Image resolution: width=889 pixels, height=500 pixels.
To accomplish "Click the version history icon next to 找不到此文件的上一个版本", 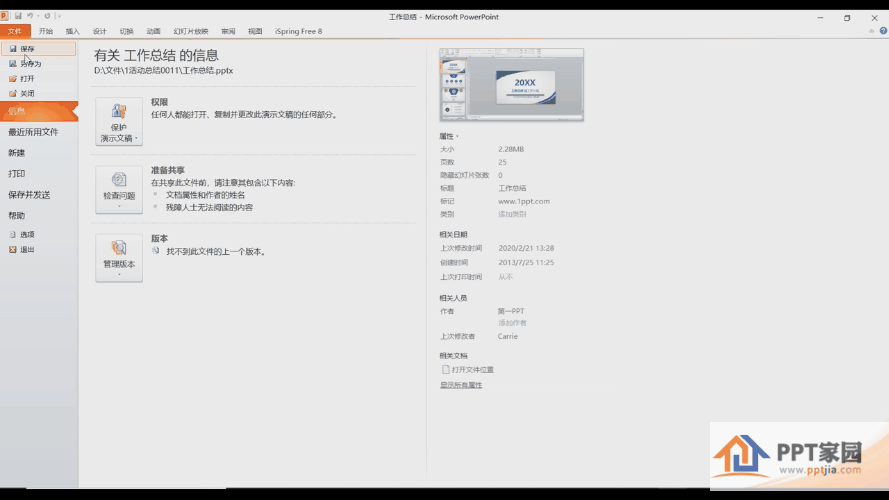I will click(155, 251).
